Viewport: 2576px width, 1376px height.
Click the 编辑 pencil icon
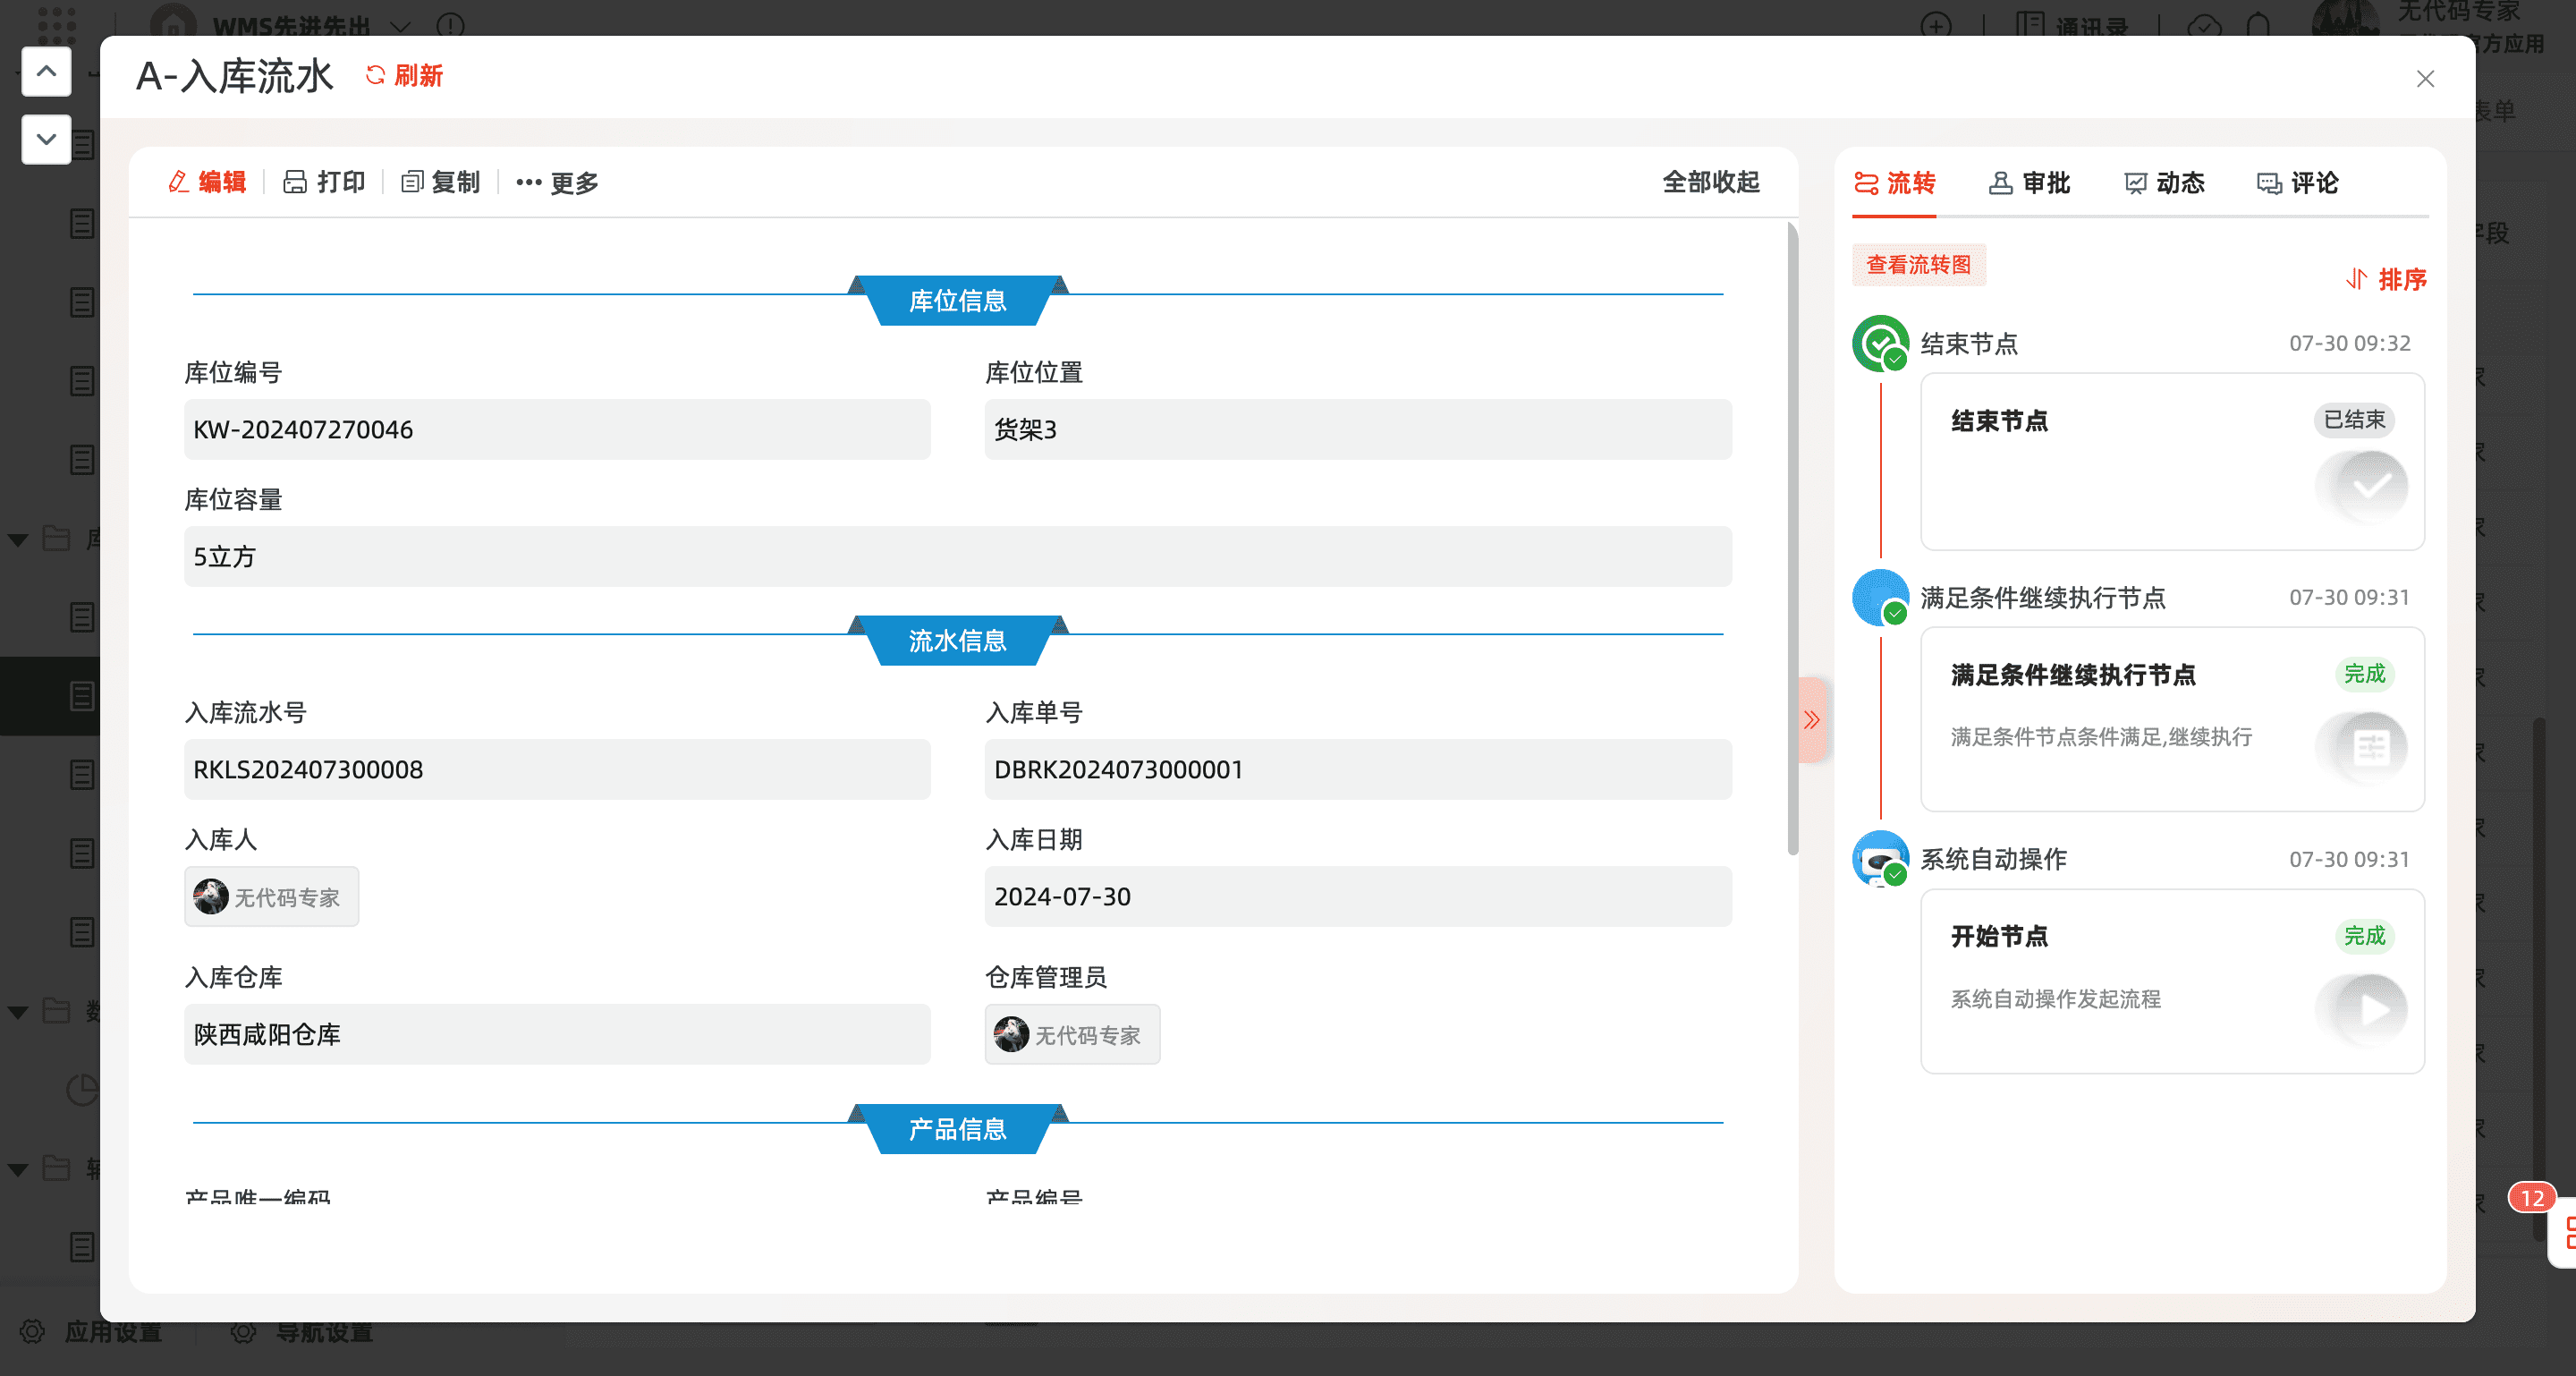tap(179, 182)
